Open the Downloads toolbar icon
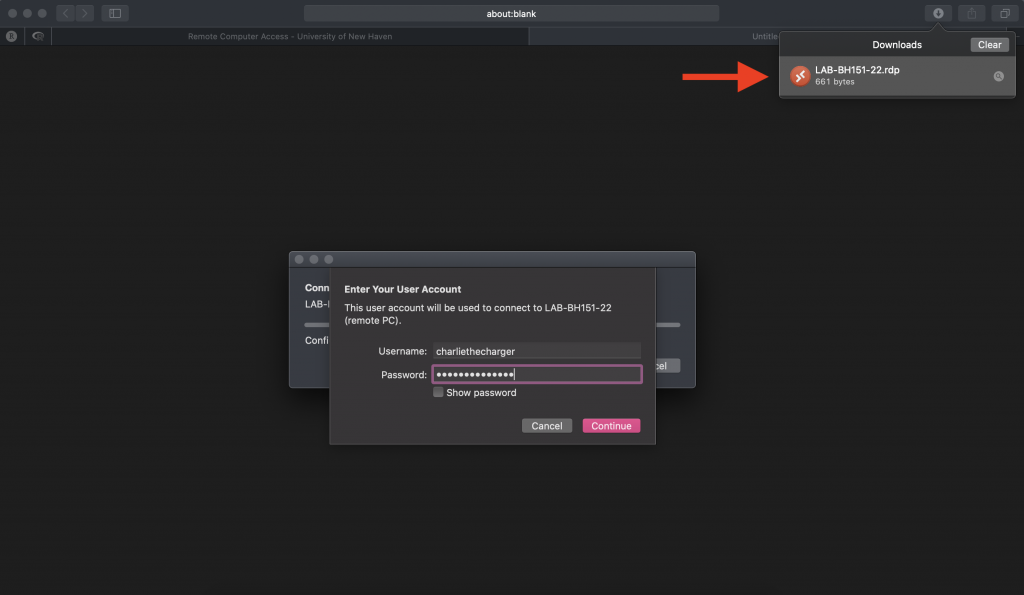Screen dimensions: 1024x595 pos(938,13)
